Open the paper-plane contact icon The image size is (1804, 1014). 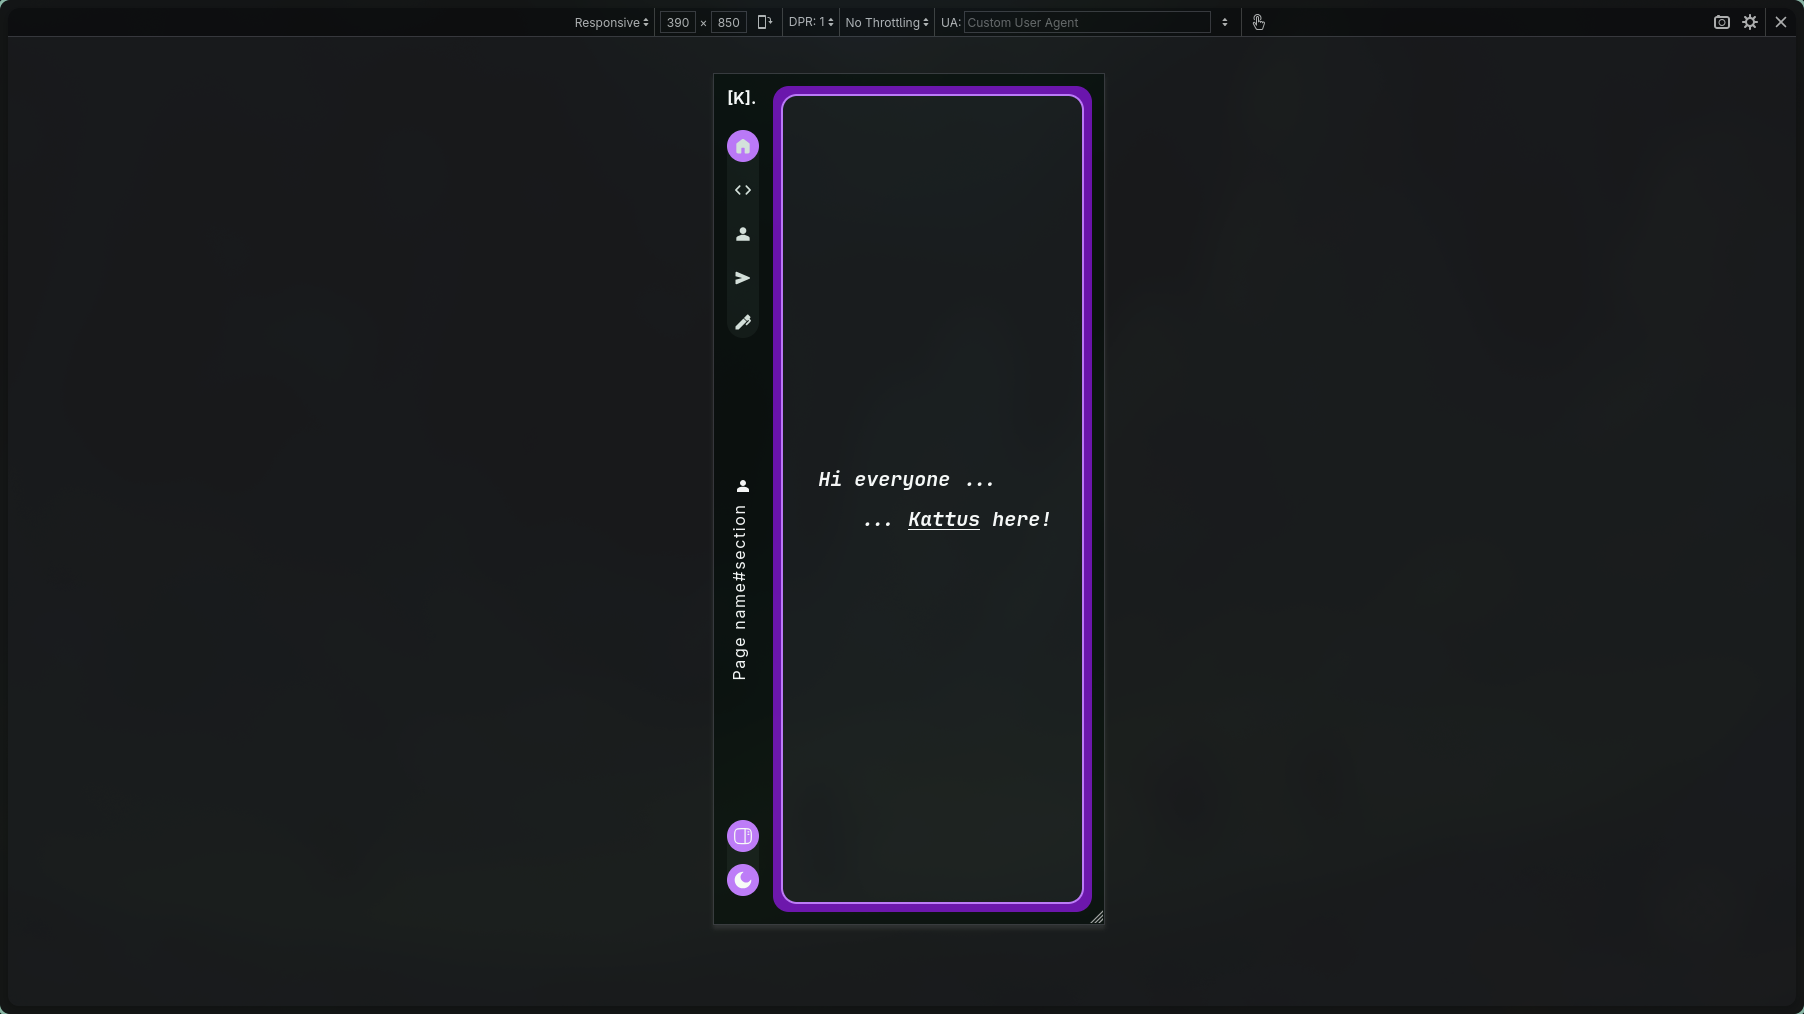coord(743,278)
